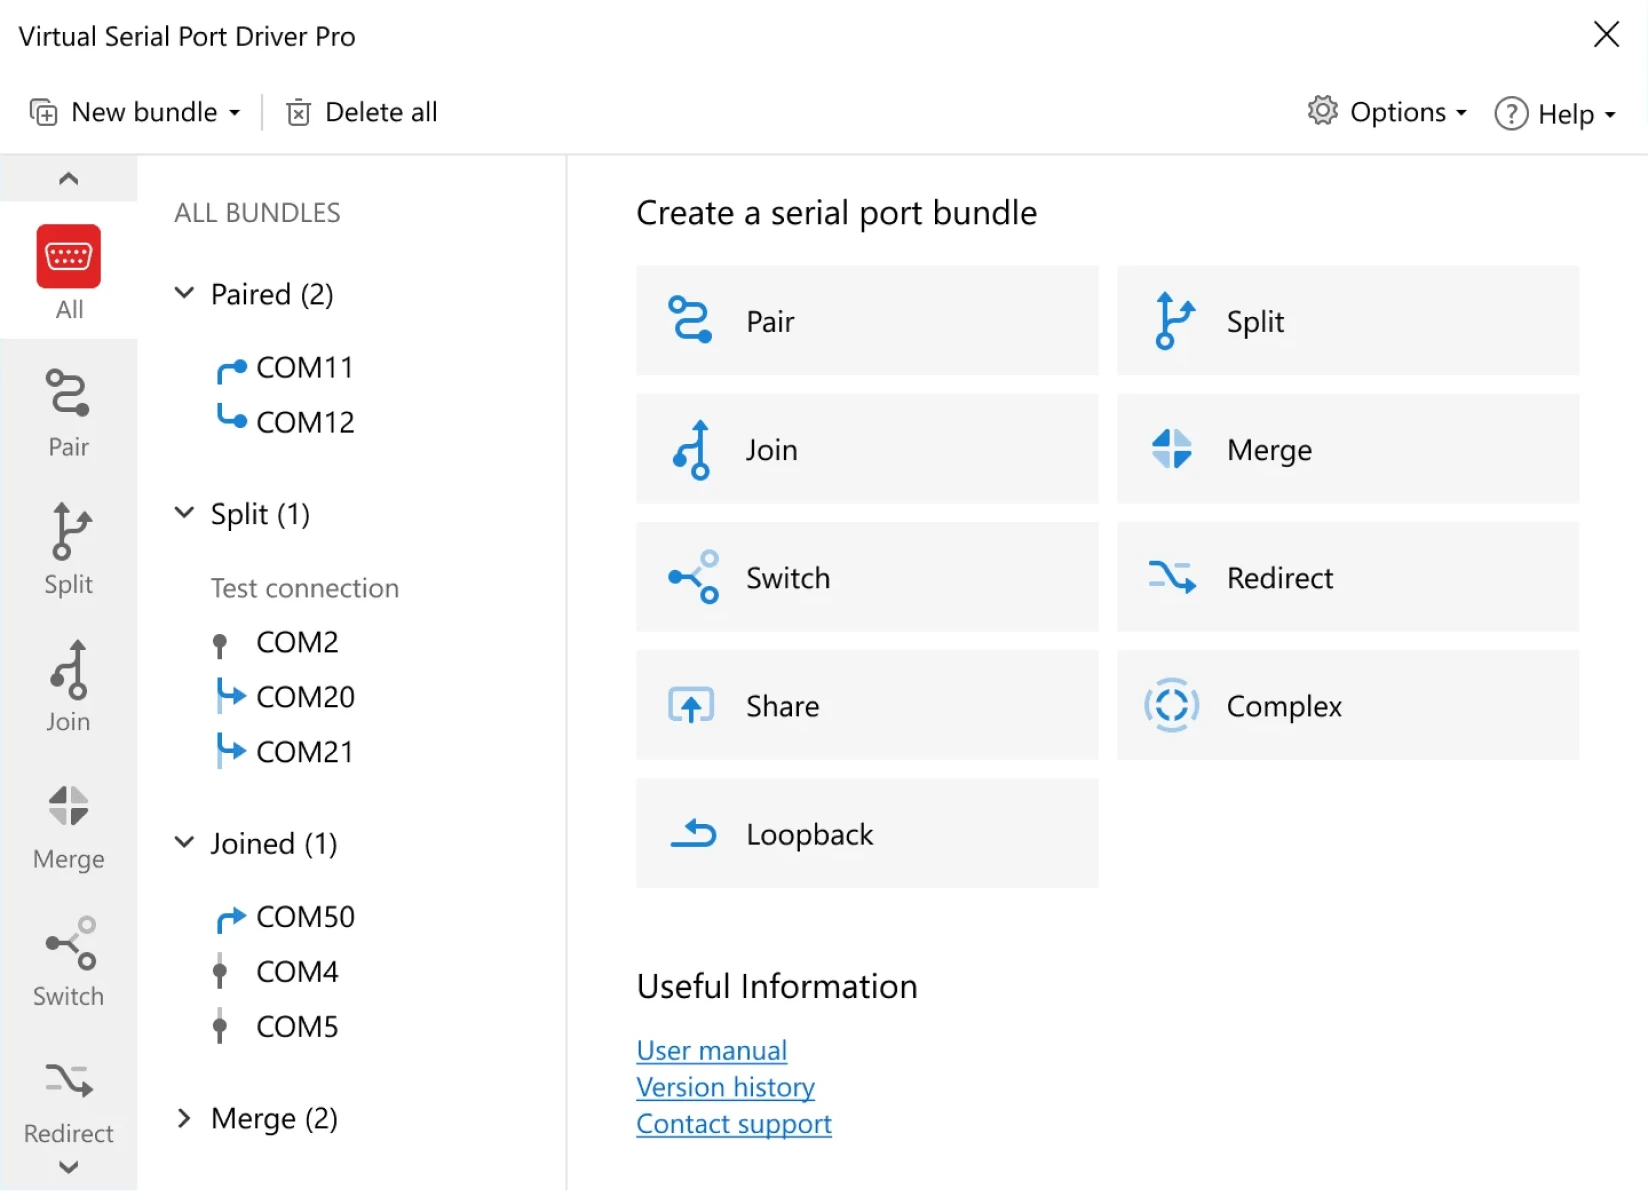Open the New bundle dropdown
The image size is (1648, 1191).
[x=136, y=112]
